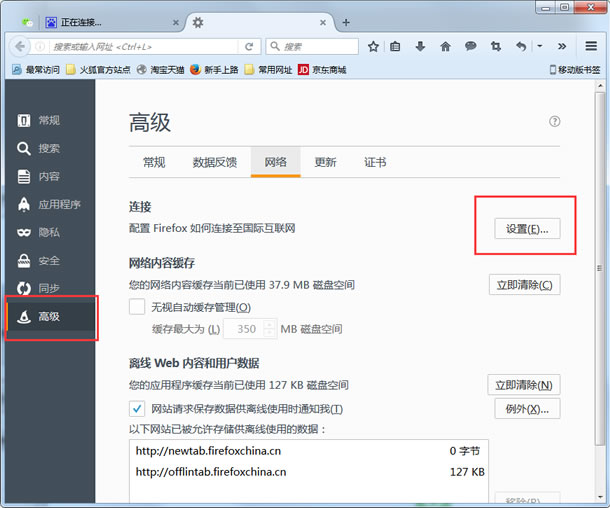Click the help question mark icon

point(555,121)
